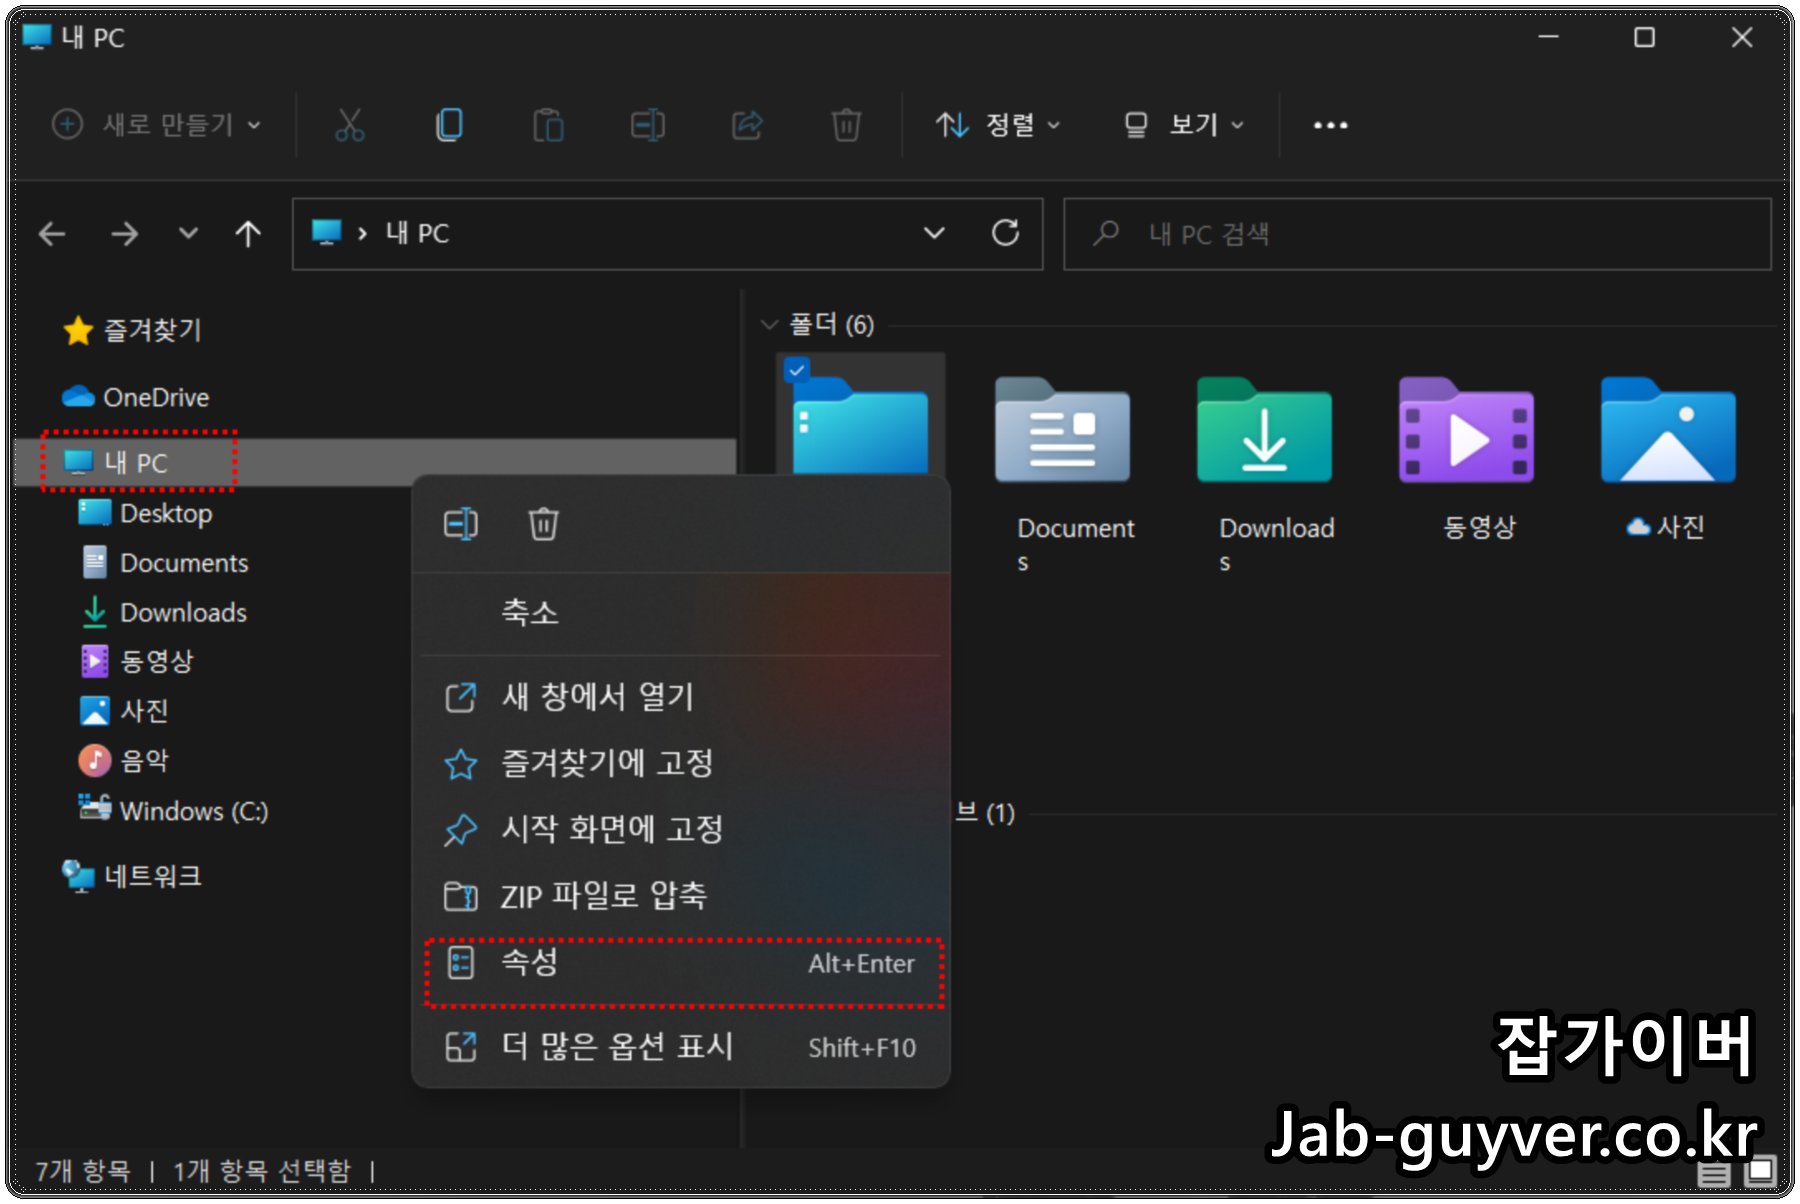This screenshot has width=1800, height=1204.
Task: Open Windows (C:) from the sidebar
Action: (x=193, y=811)
